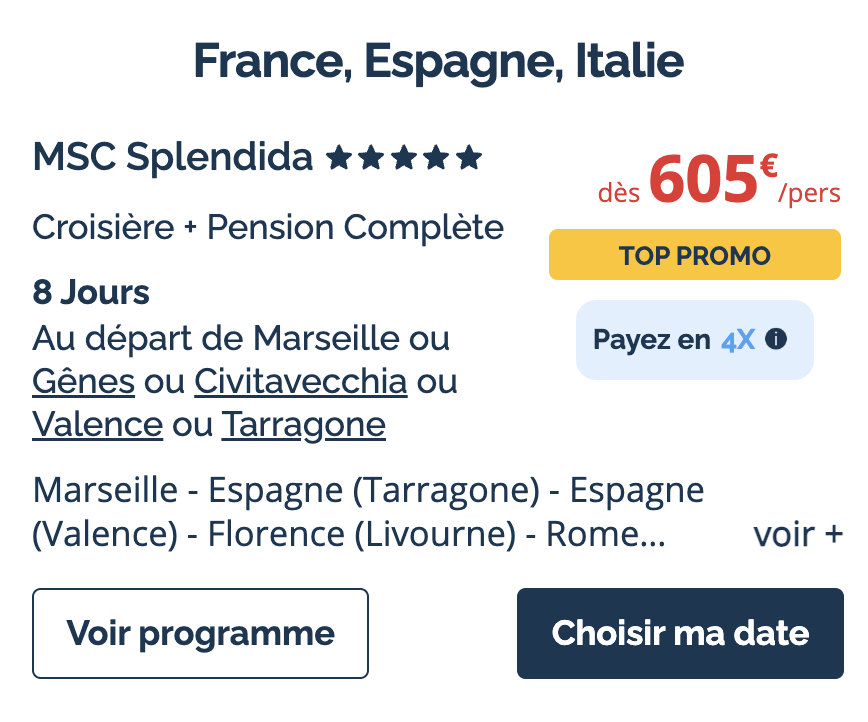The image size is (868, 722).
Task: Follow the Tarragone departure link
Action: pyautogui.click(x=303, y=425)
